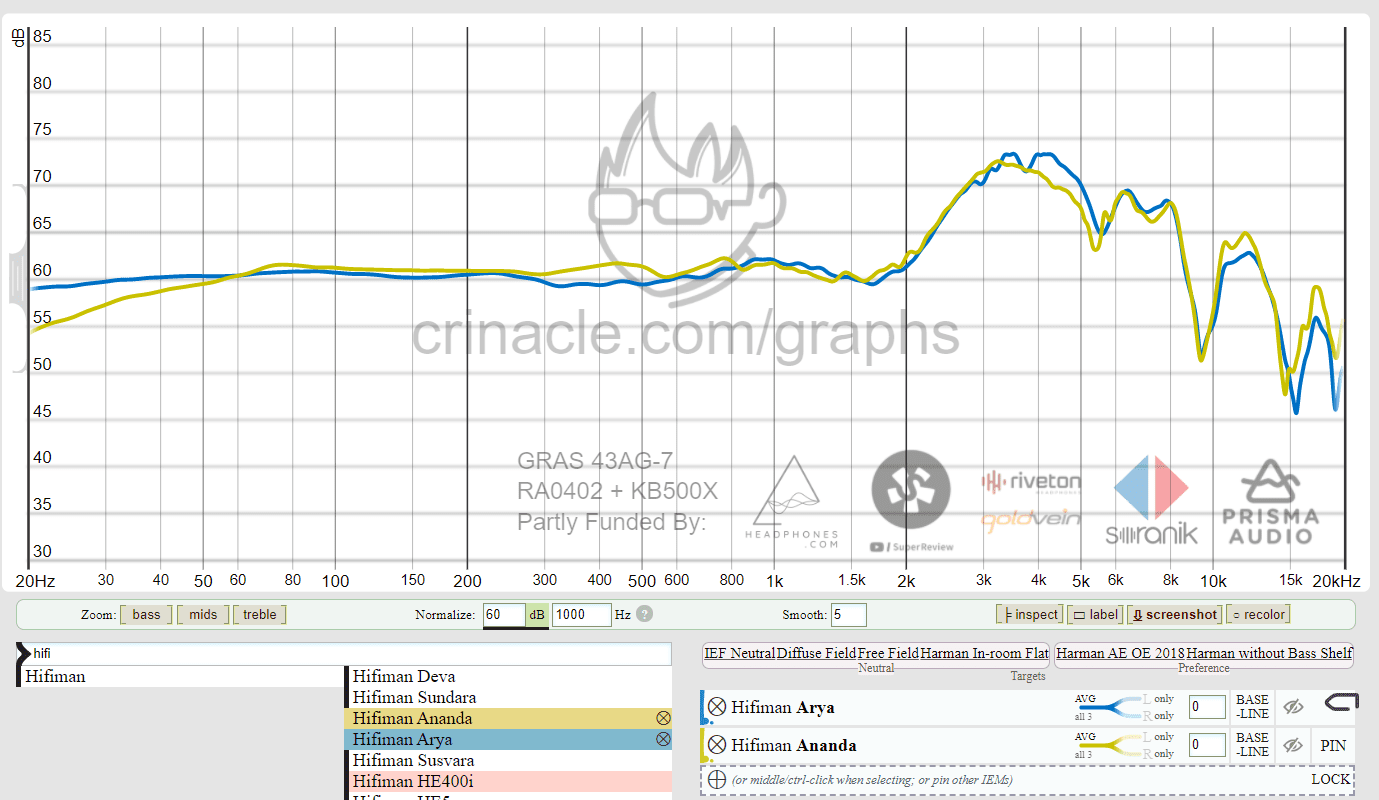The width and height of the screenshot is (1379, 800).
Task: Select Harman In-room Flat target
Action: coord(985,653)
